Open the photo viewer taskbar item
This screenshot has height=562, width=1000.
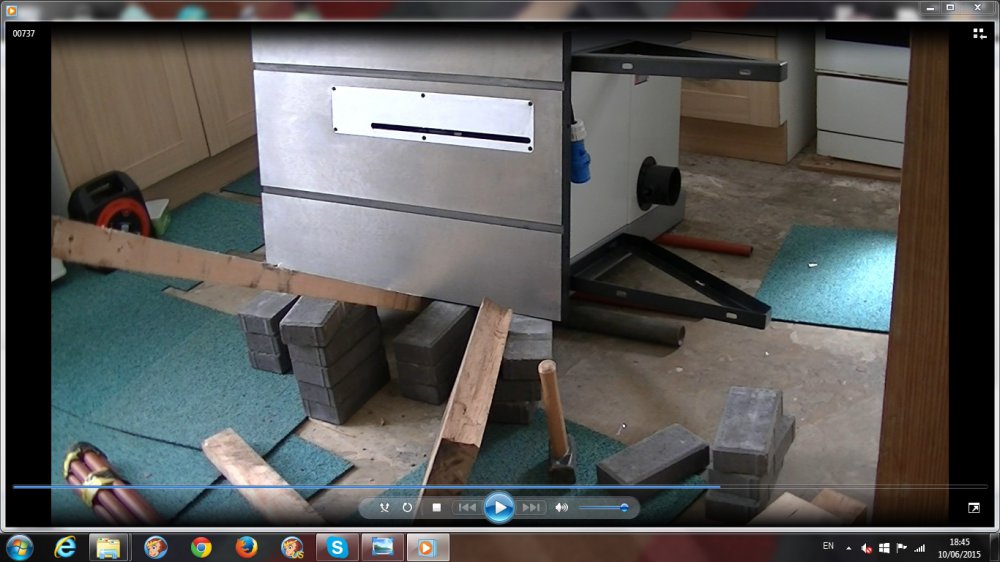383,547
